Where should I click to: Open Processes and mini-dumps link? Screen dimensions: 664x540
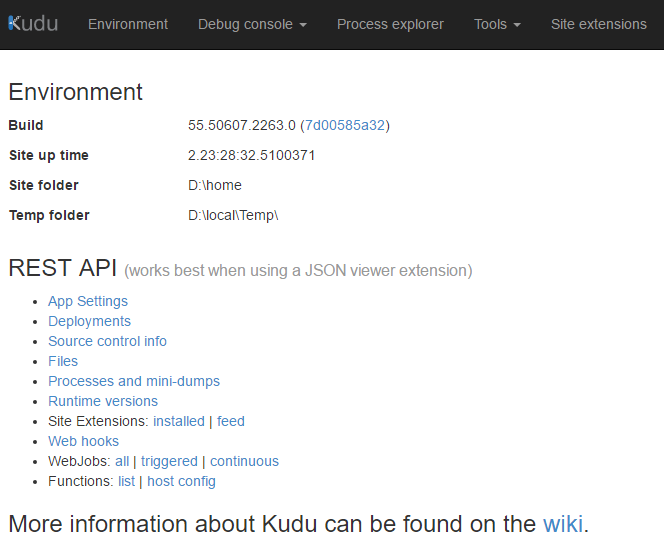point(134,381)
